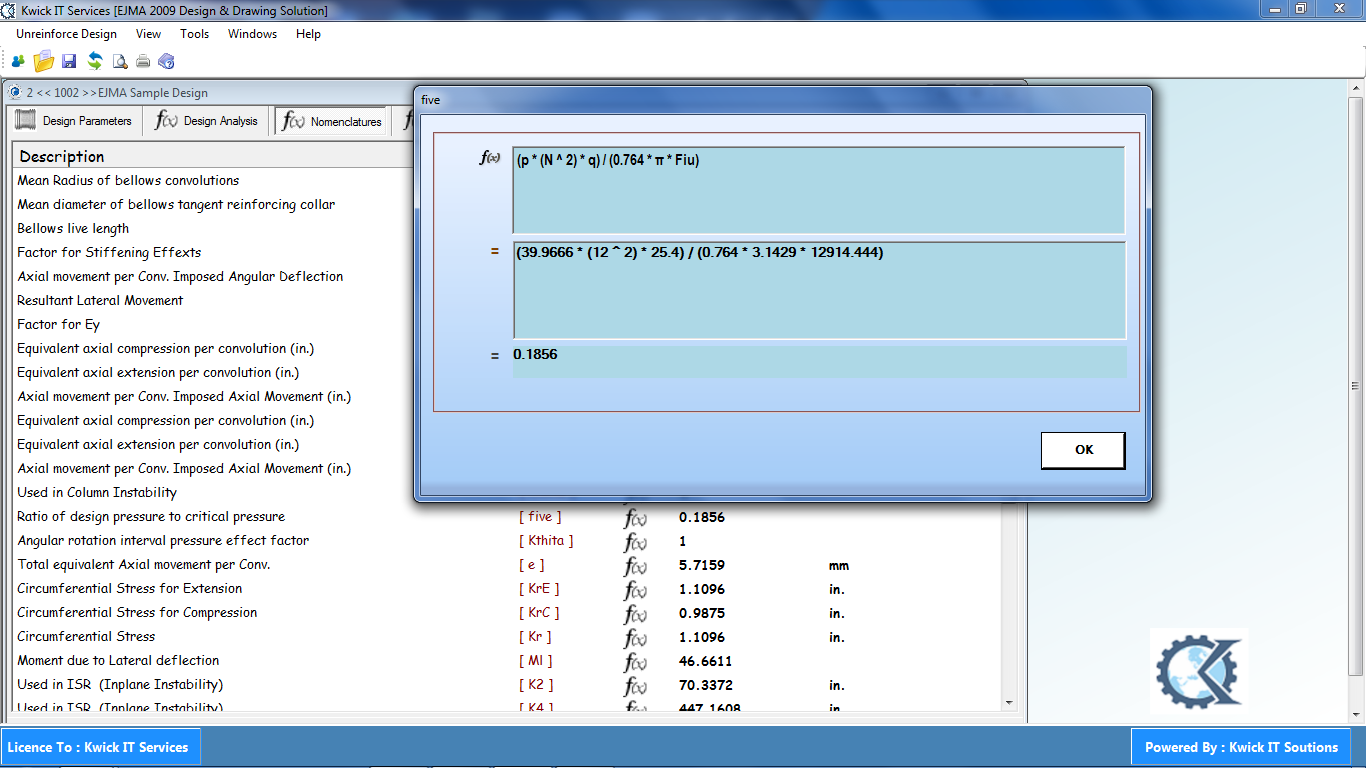The width and height of the screenshot is (1366, 768).
Task: Click OK to close the five dialog
Action: click(1082, 450)
